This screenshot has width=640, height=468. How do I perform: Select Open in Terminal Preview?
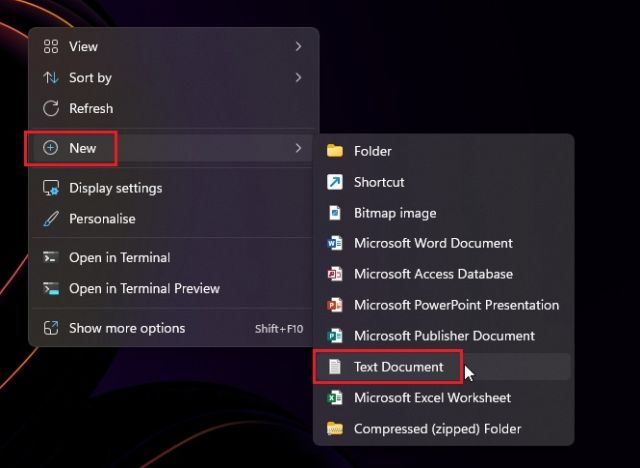(x=144, y=289)
